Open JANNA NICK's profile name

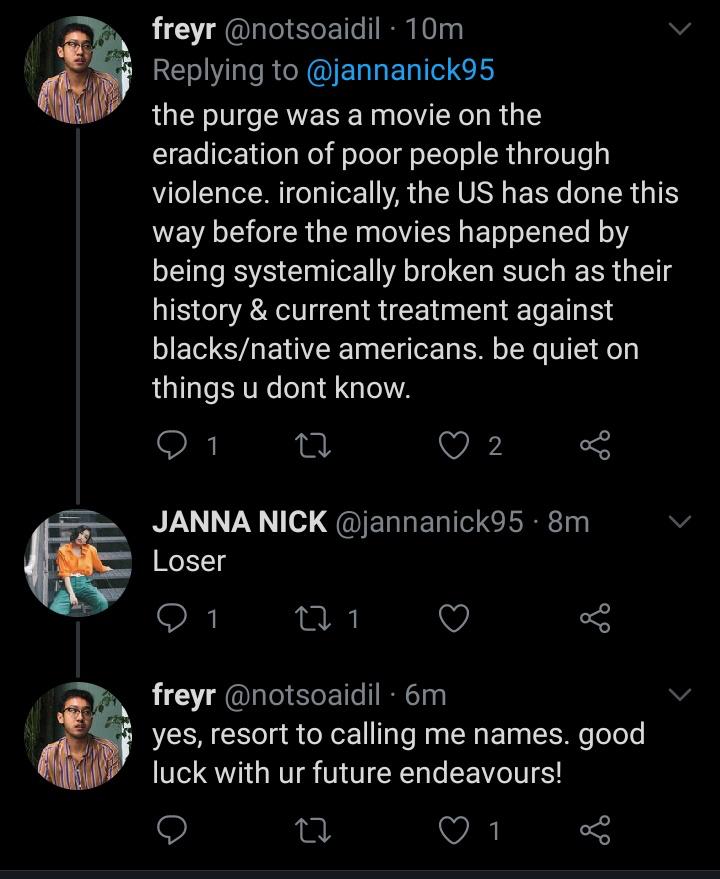pos(239,521)
